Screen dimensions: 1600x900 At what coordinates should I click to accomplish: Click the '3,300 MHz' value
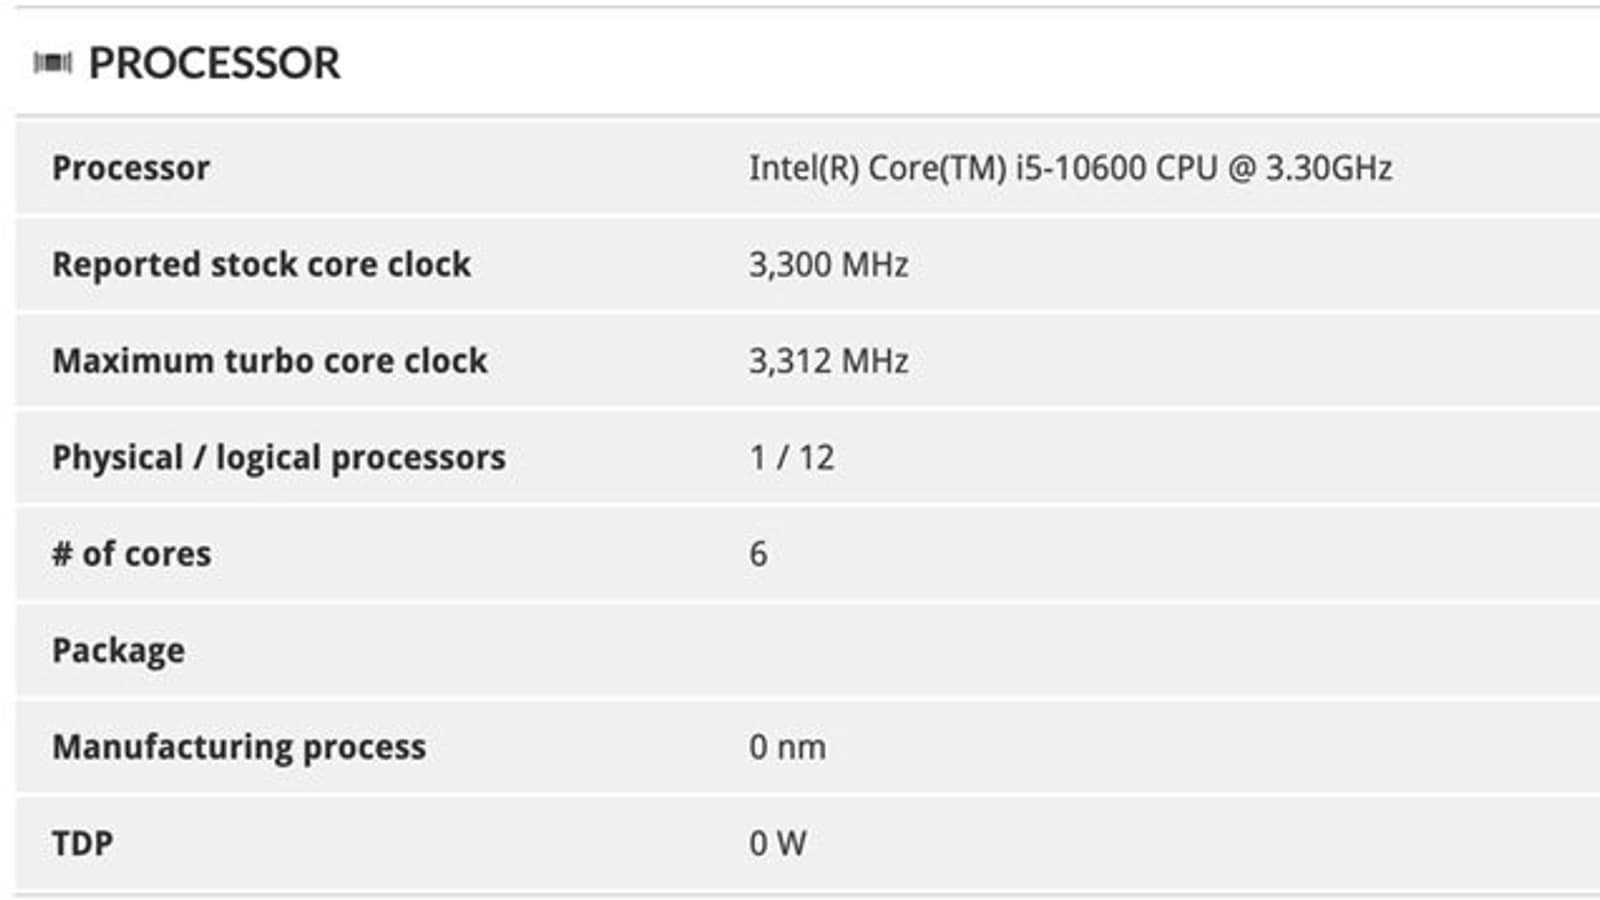point(828,265)
